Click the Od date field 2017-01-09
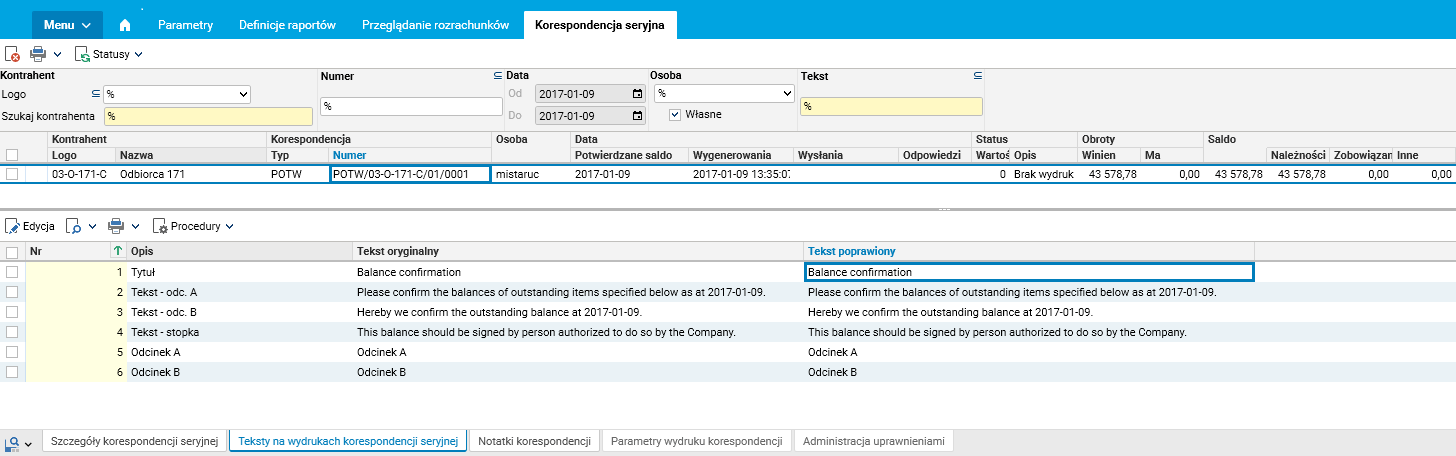 coord(590,94)
